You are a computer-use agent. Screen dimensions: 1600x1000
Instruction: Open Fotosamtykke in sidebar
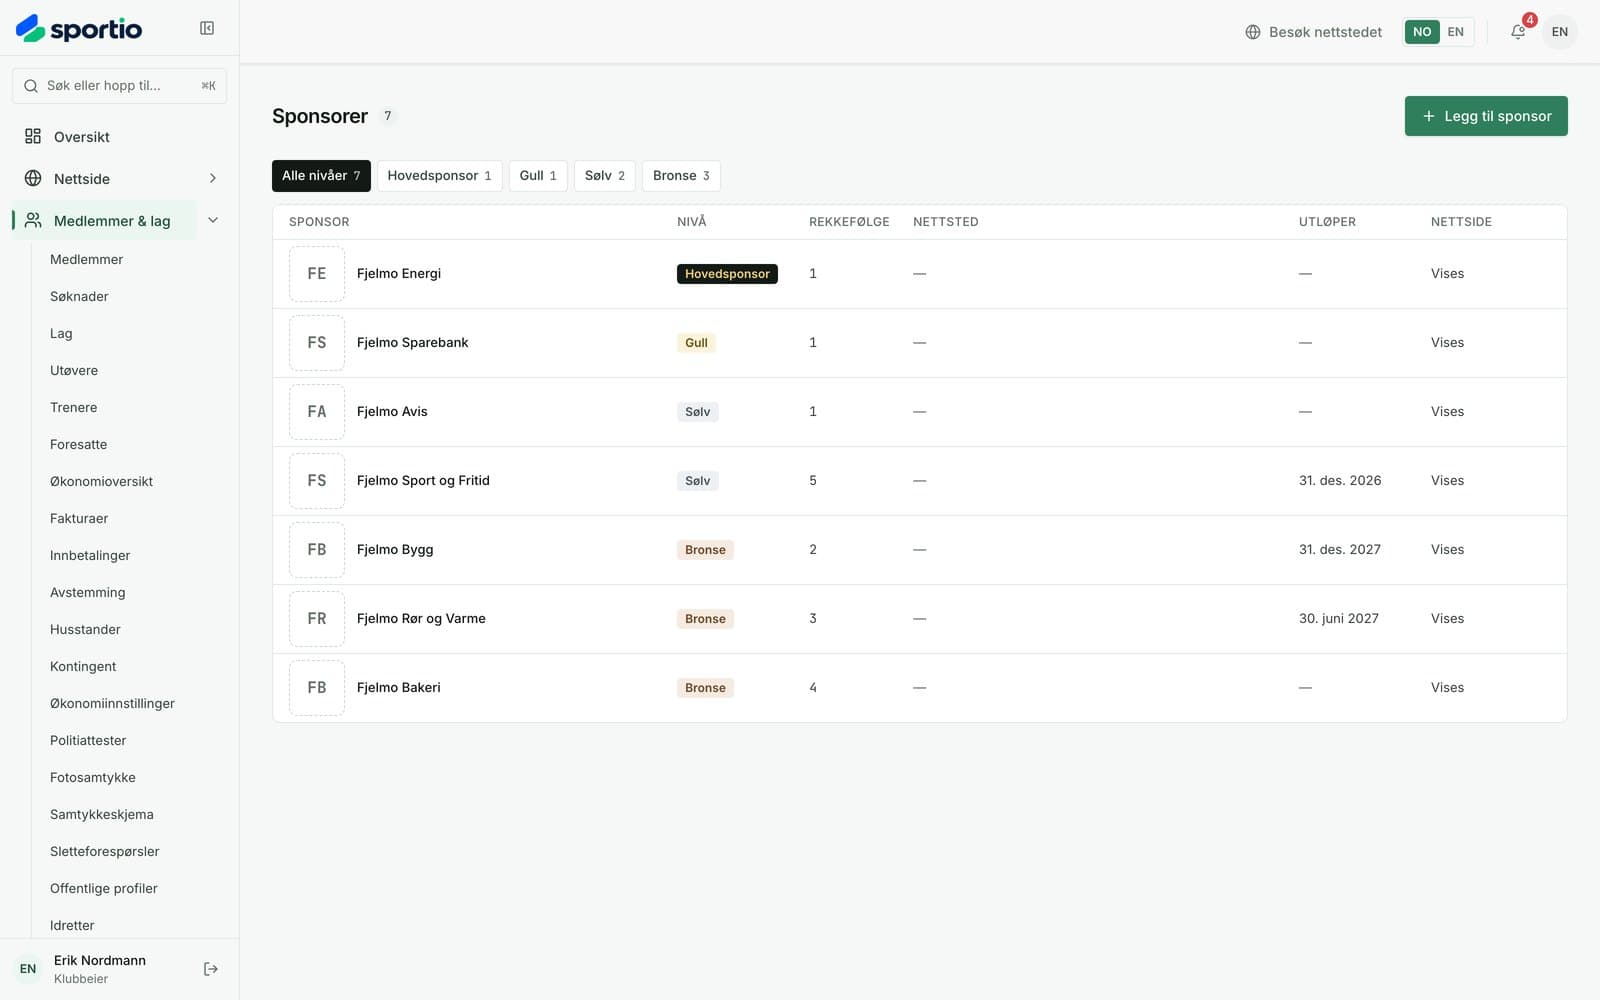point(93,778)
